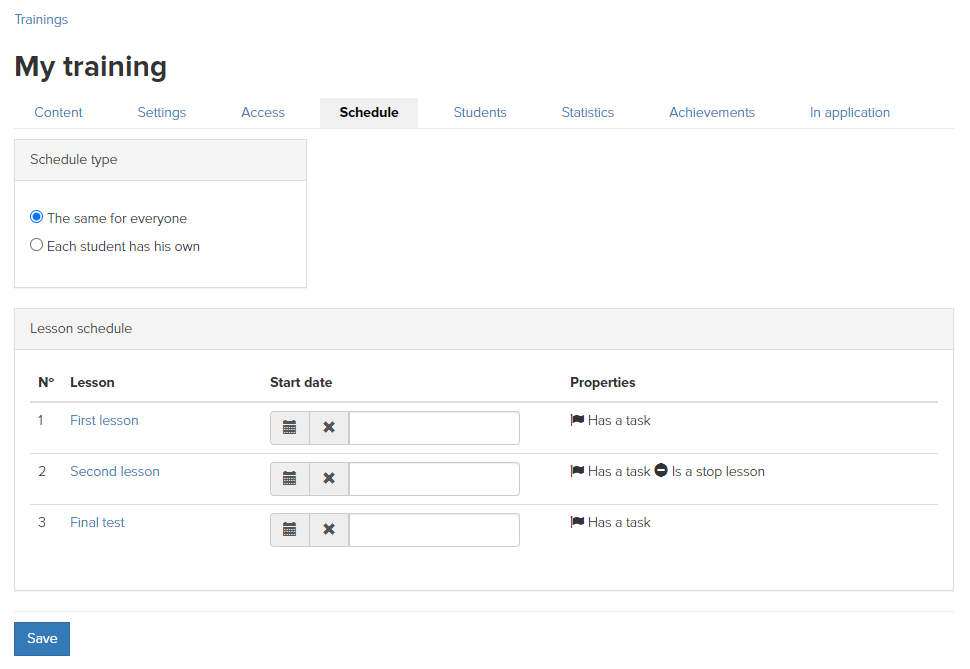
Task: Clear start date of Second lesson
Action: [x=329, y=478]
